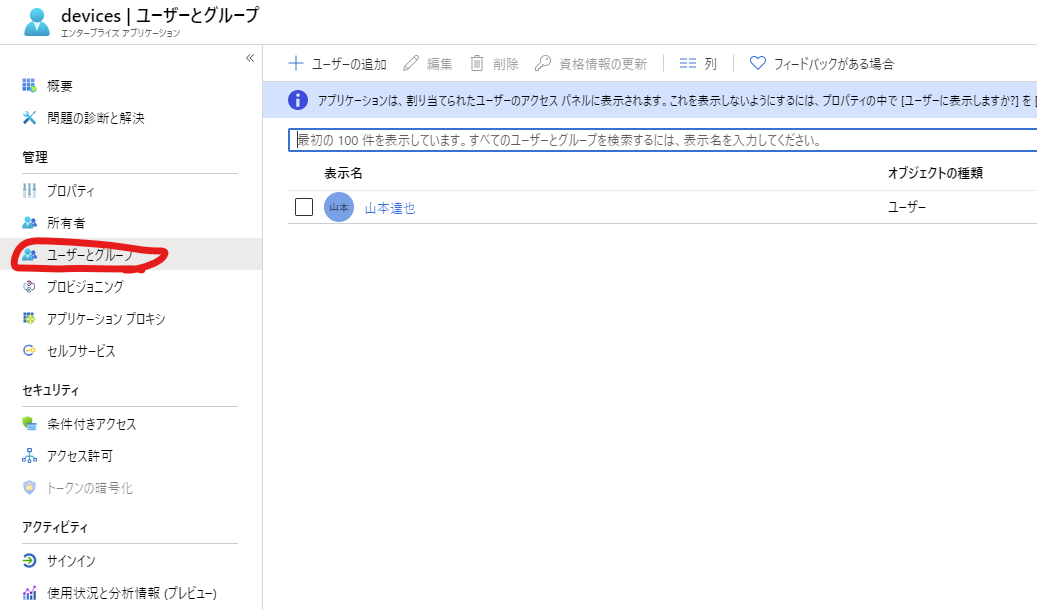Tick the checkbox for 山本達也
The width and height of the screenshot is (1037, 610).
pos(304,207)
